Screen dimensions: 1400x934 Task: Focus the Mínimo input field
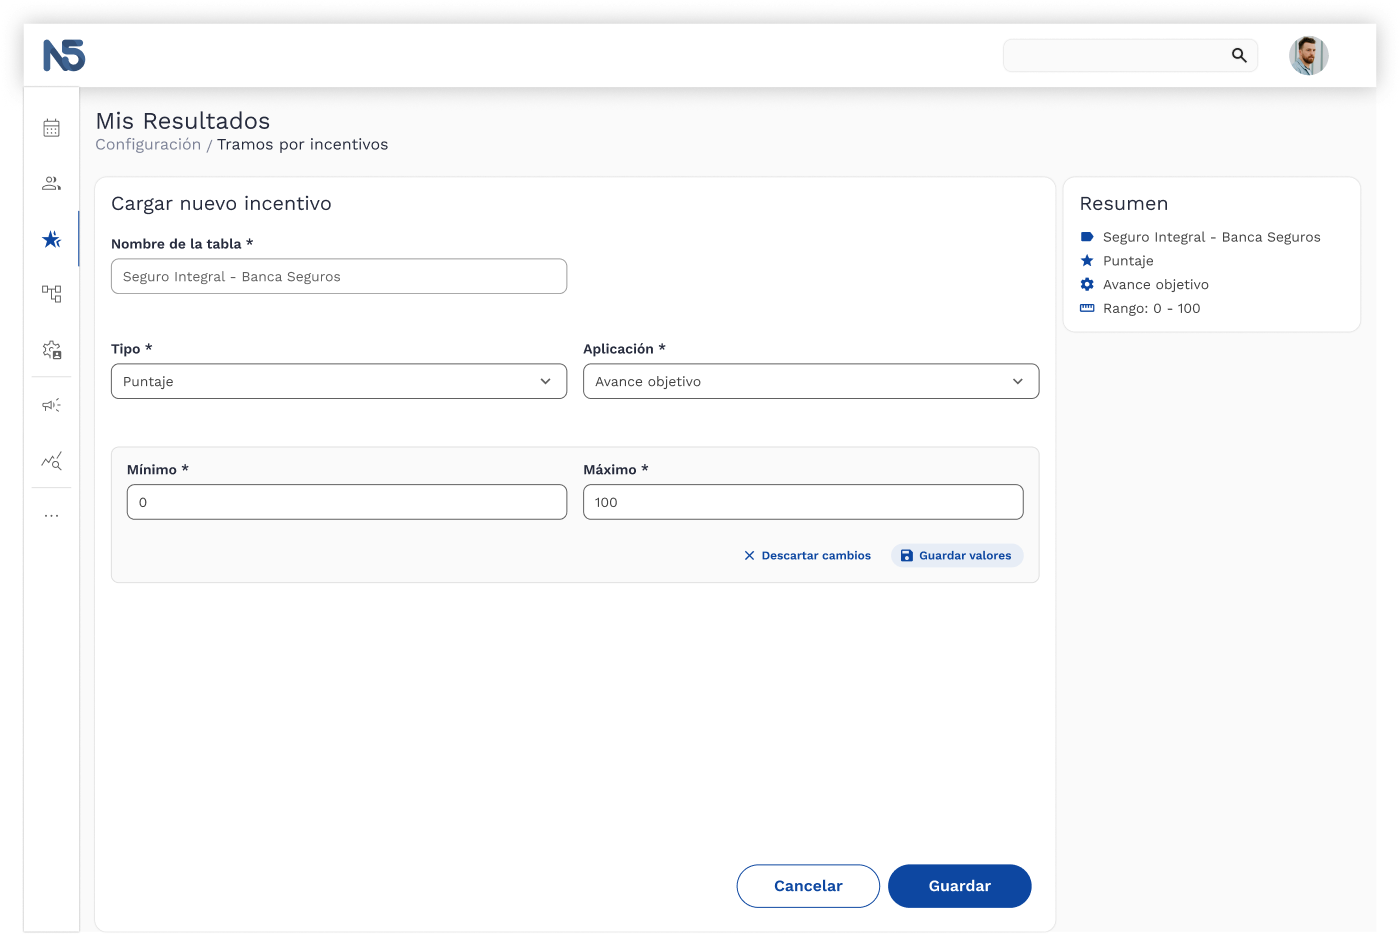(x=347, y=502)
